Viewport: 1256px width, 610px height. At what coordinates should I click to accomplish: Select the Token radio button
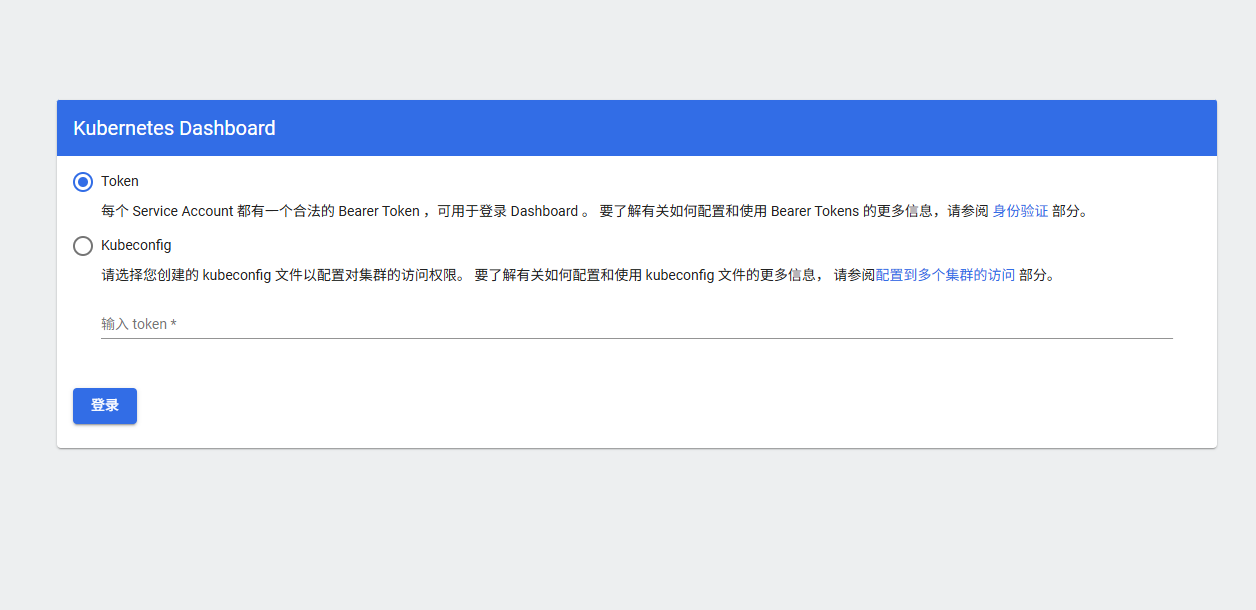tap(83, 182)
